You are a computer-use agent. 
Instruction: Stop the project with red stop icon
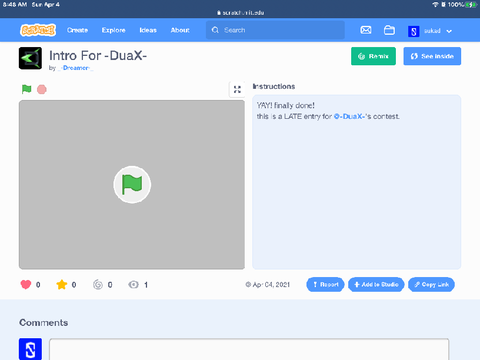point(42,89)
